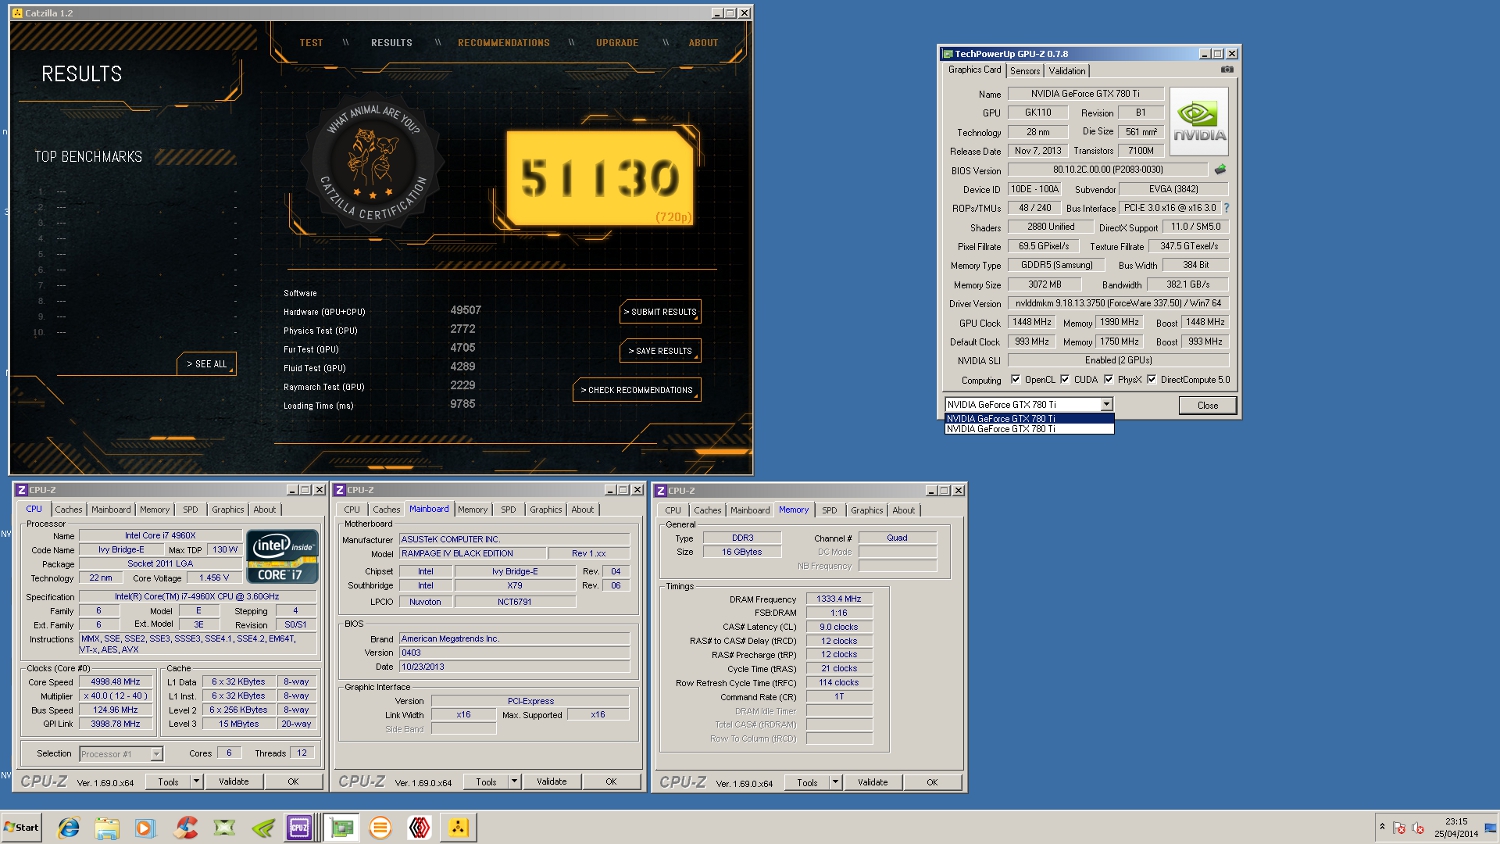Click Validate in the Memory CPU-Z window
This screenshot has width=1500, height=844.
873,783
